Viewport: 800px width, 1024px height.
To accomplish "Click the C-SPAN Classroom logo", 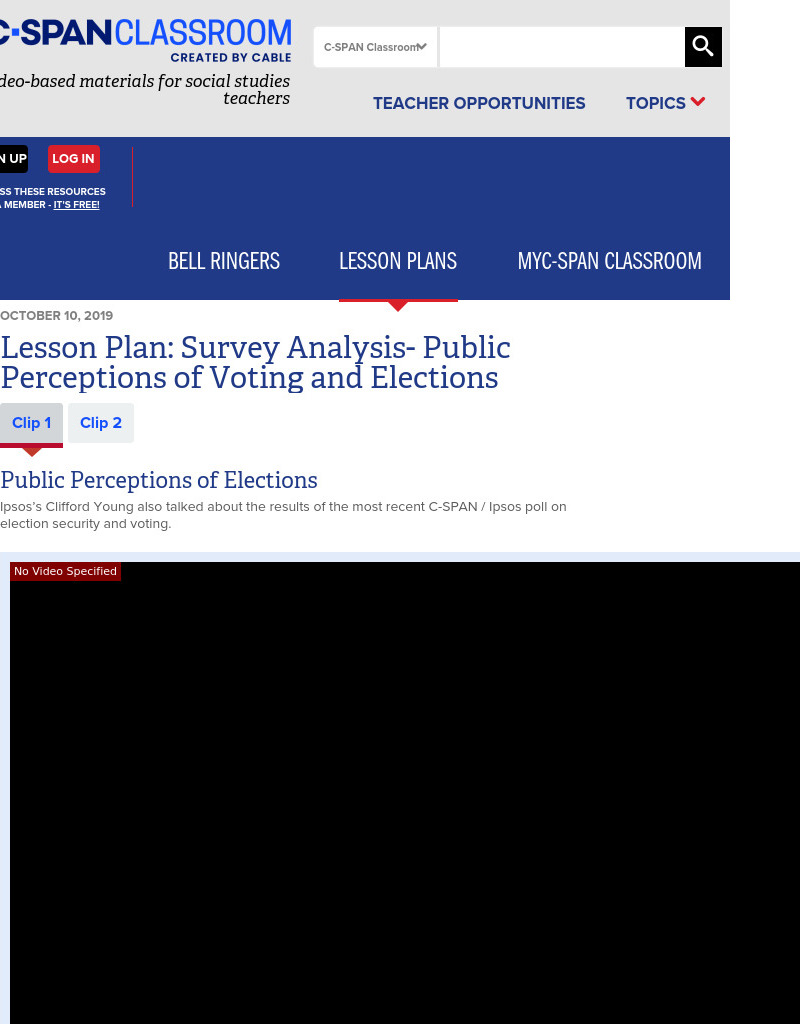I will [146, 40].
